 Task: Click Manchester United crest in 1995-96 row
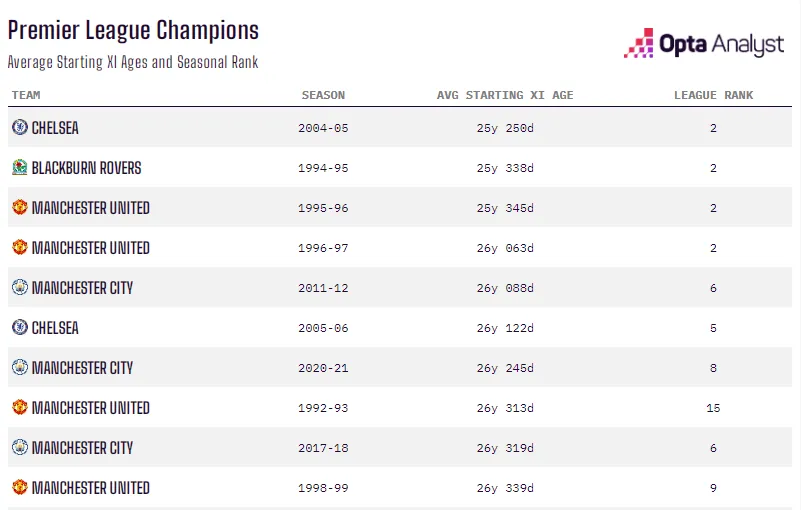coord(19,208)
